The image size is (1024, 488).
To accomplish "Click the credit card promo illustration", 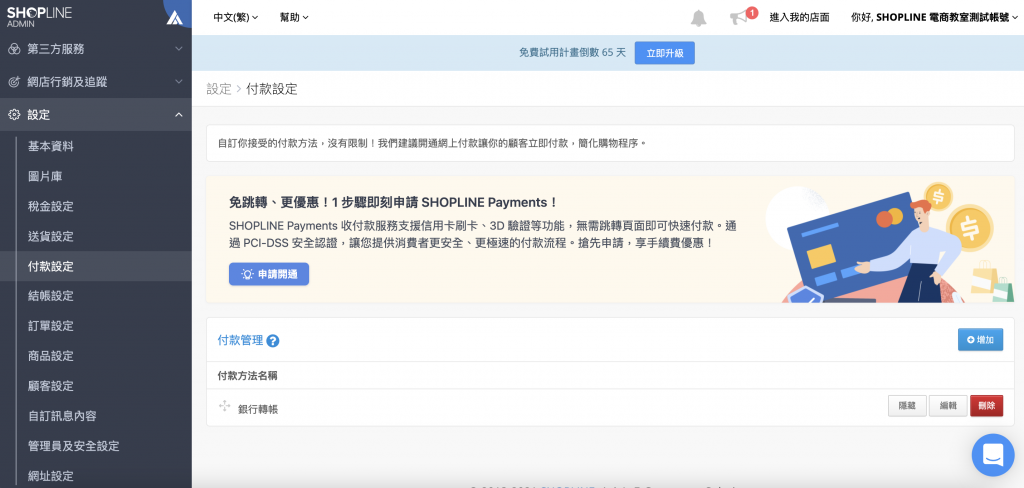I will coord(889,242).
